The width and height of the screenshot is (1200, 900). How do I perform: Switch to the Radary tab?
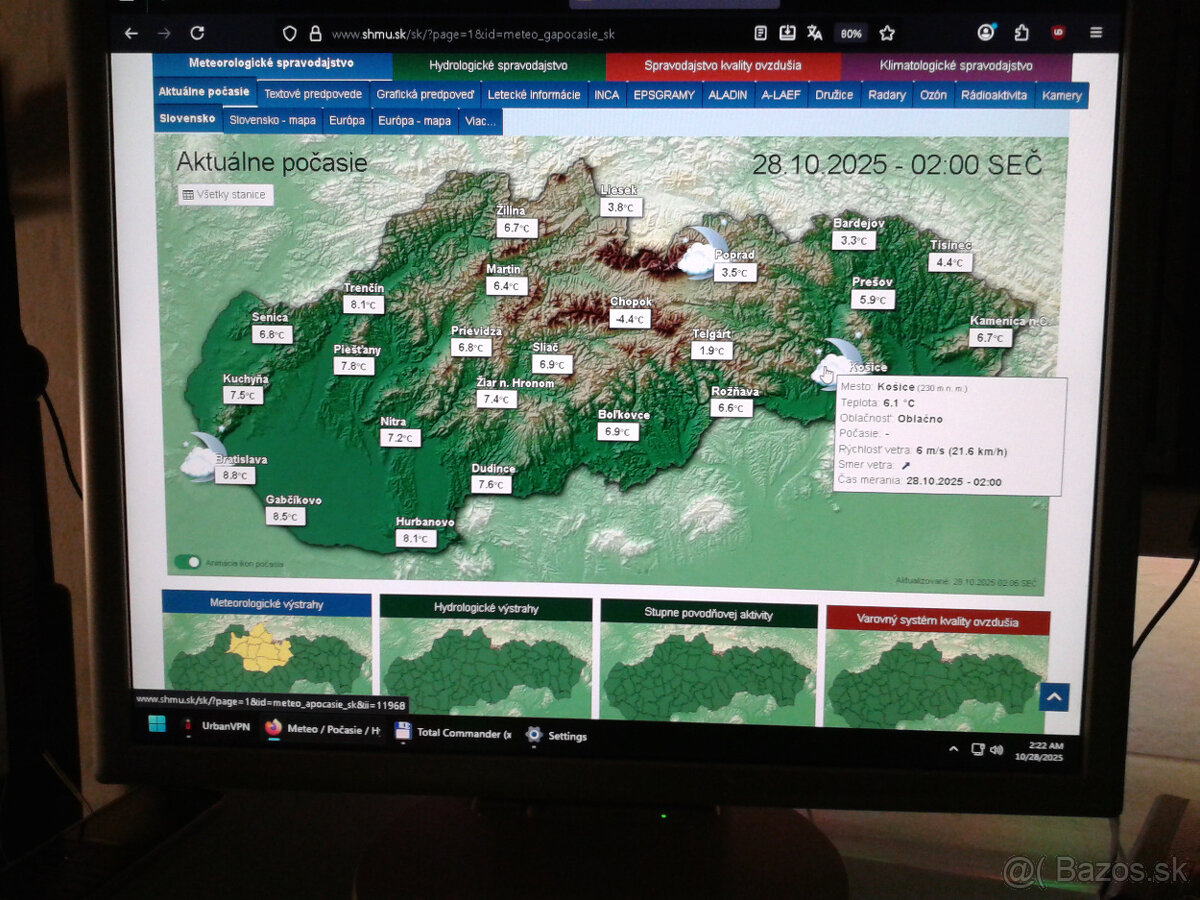(x=886, y=95)
